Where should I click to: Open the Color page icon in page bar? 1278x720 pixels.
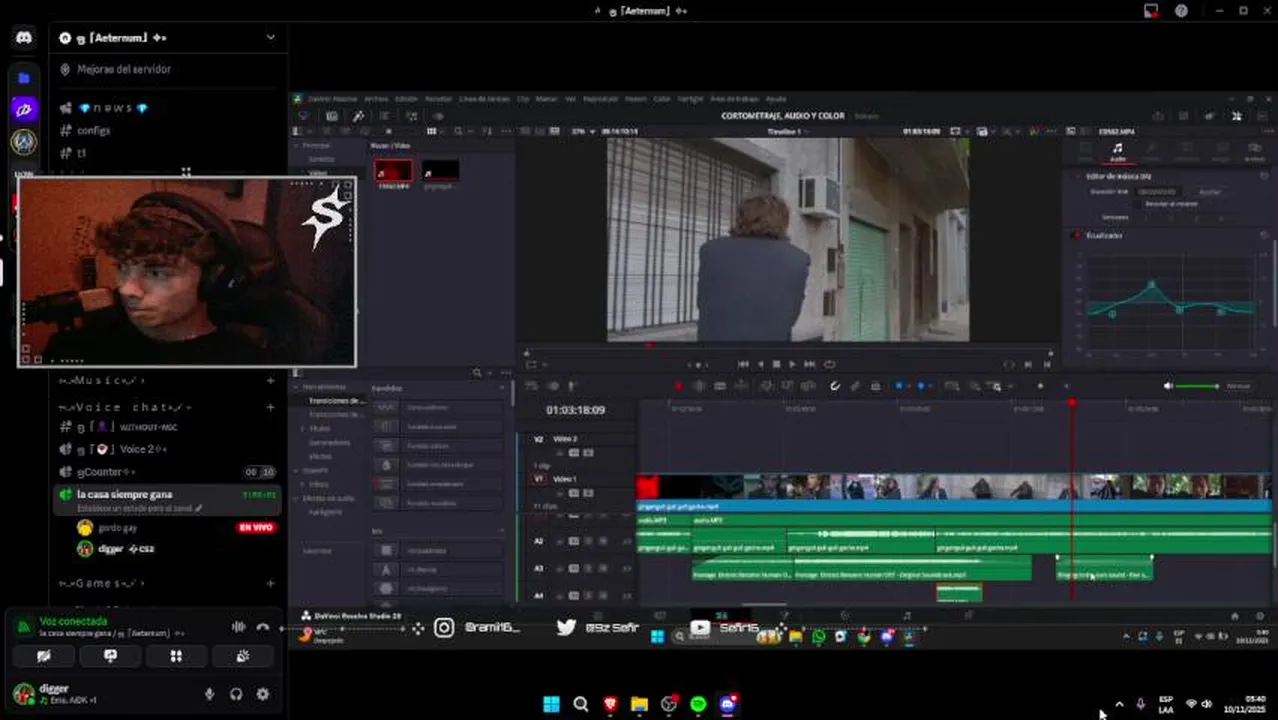click(x=845, y=616)
